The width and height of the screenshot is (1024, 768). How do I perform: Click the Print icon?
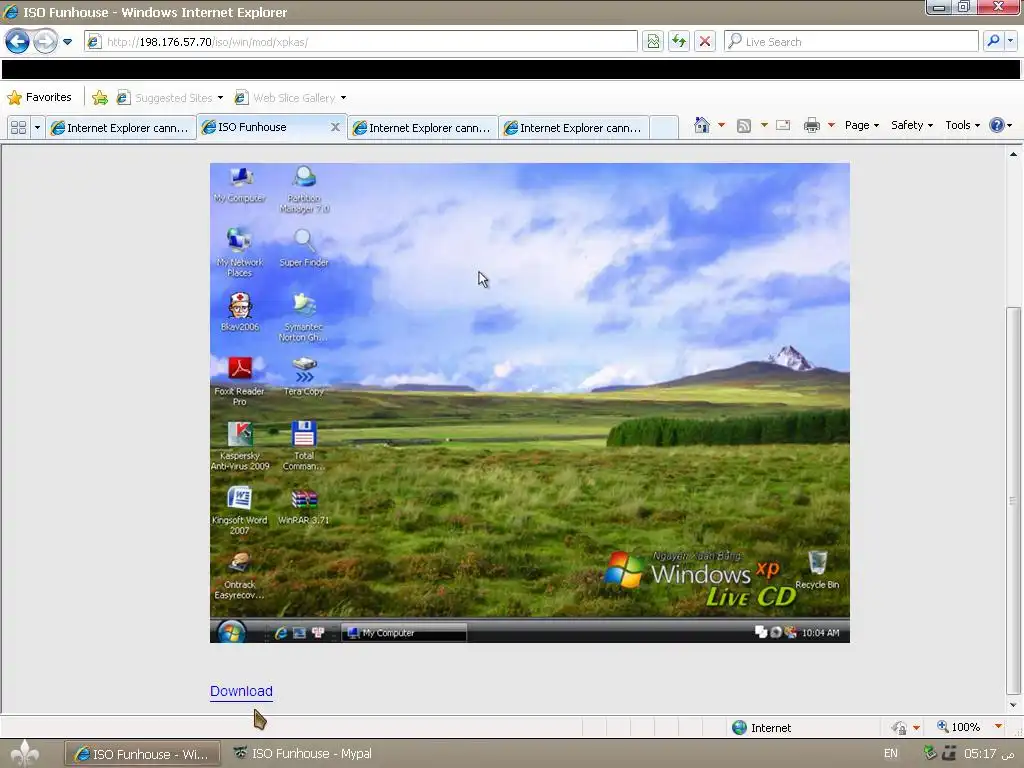coord(812,125)
